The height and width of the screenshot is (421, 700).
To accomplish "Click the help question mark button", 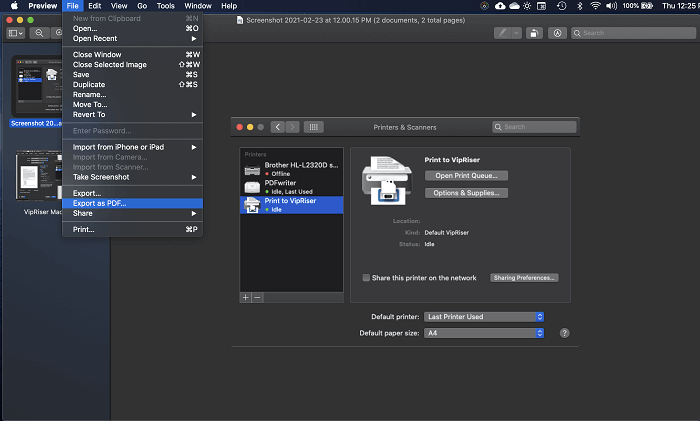I will click(x=564, y=332).
